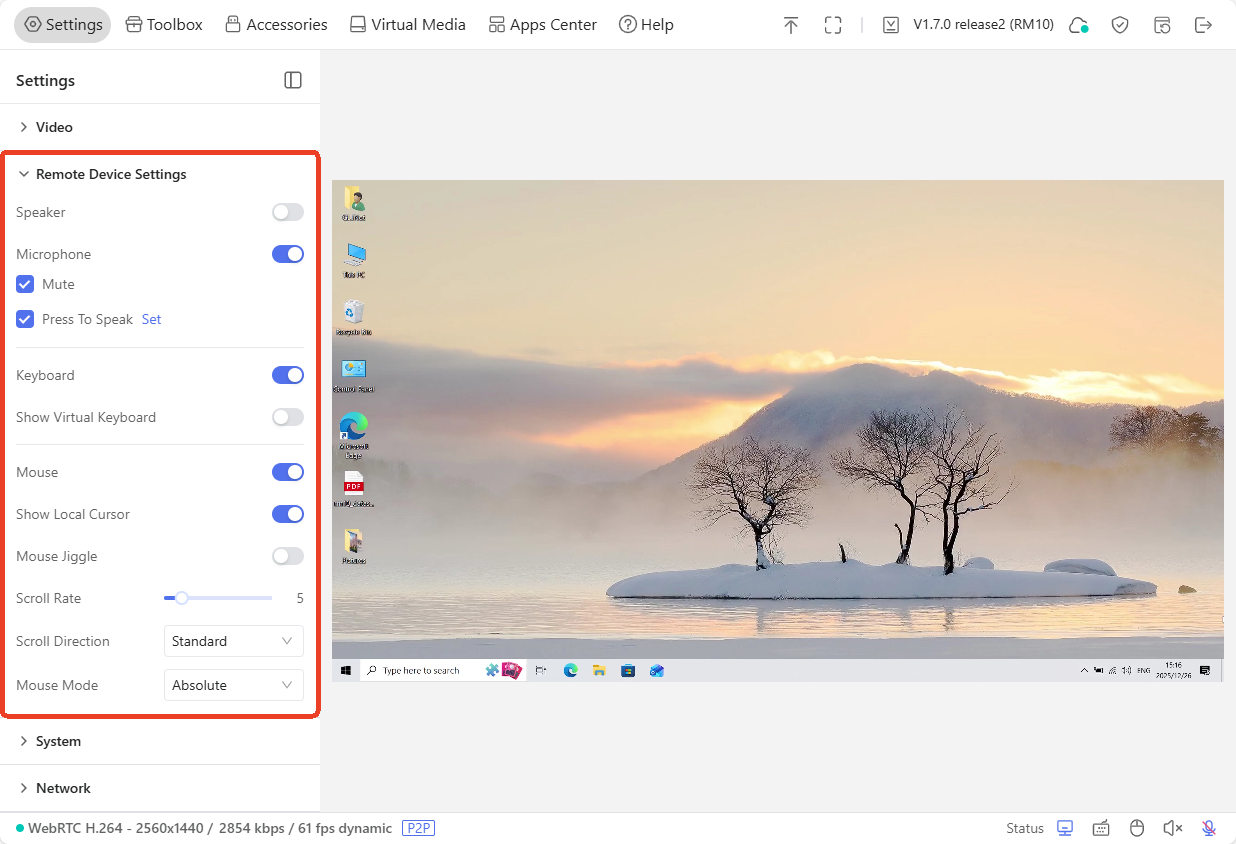The width and height of the screenshot is (1236, 844).
Task: Turn on Mouse Jiggle
Action: tap(288, 556)
